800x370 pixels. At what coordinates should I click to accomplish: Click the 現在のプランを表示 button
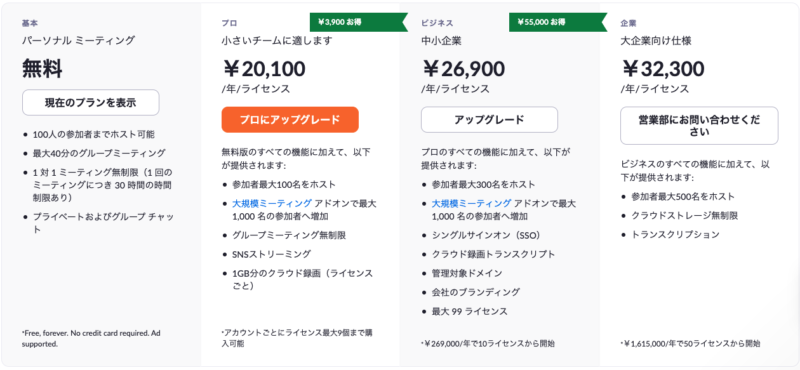pos(91,103)
